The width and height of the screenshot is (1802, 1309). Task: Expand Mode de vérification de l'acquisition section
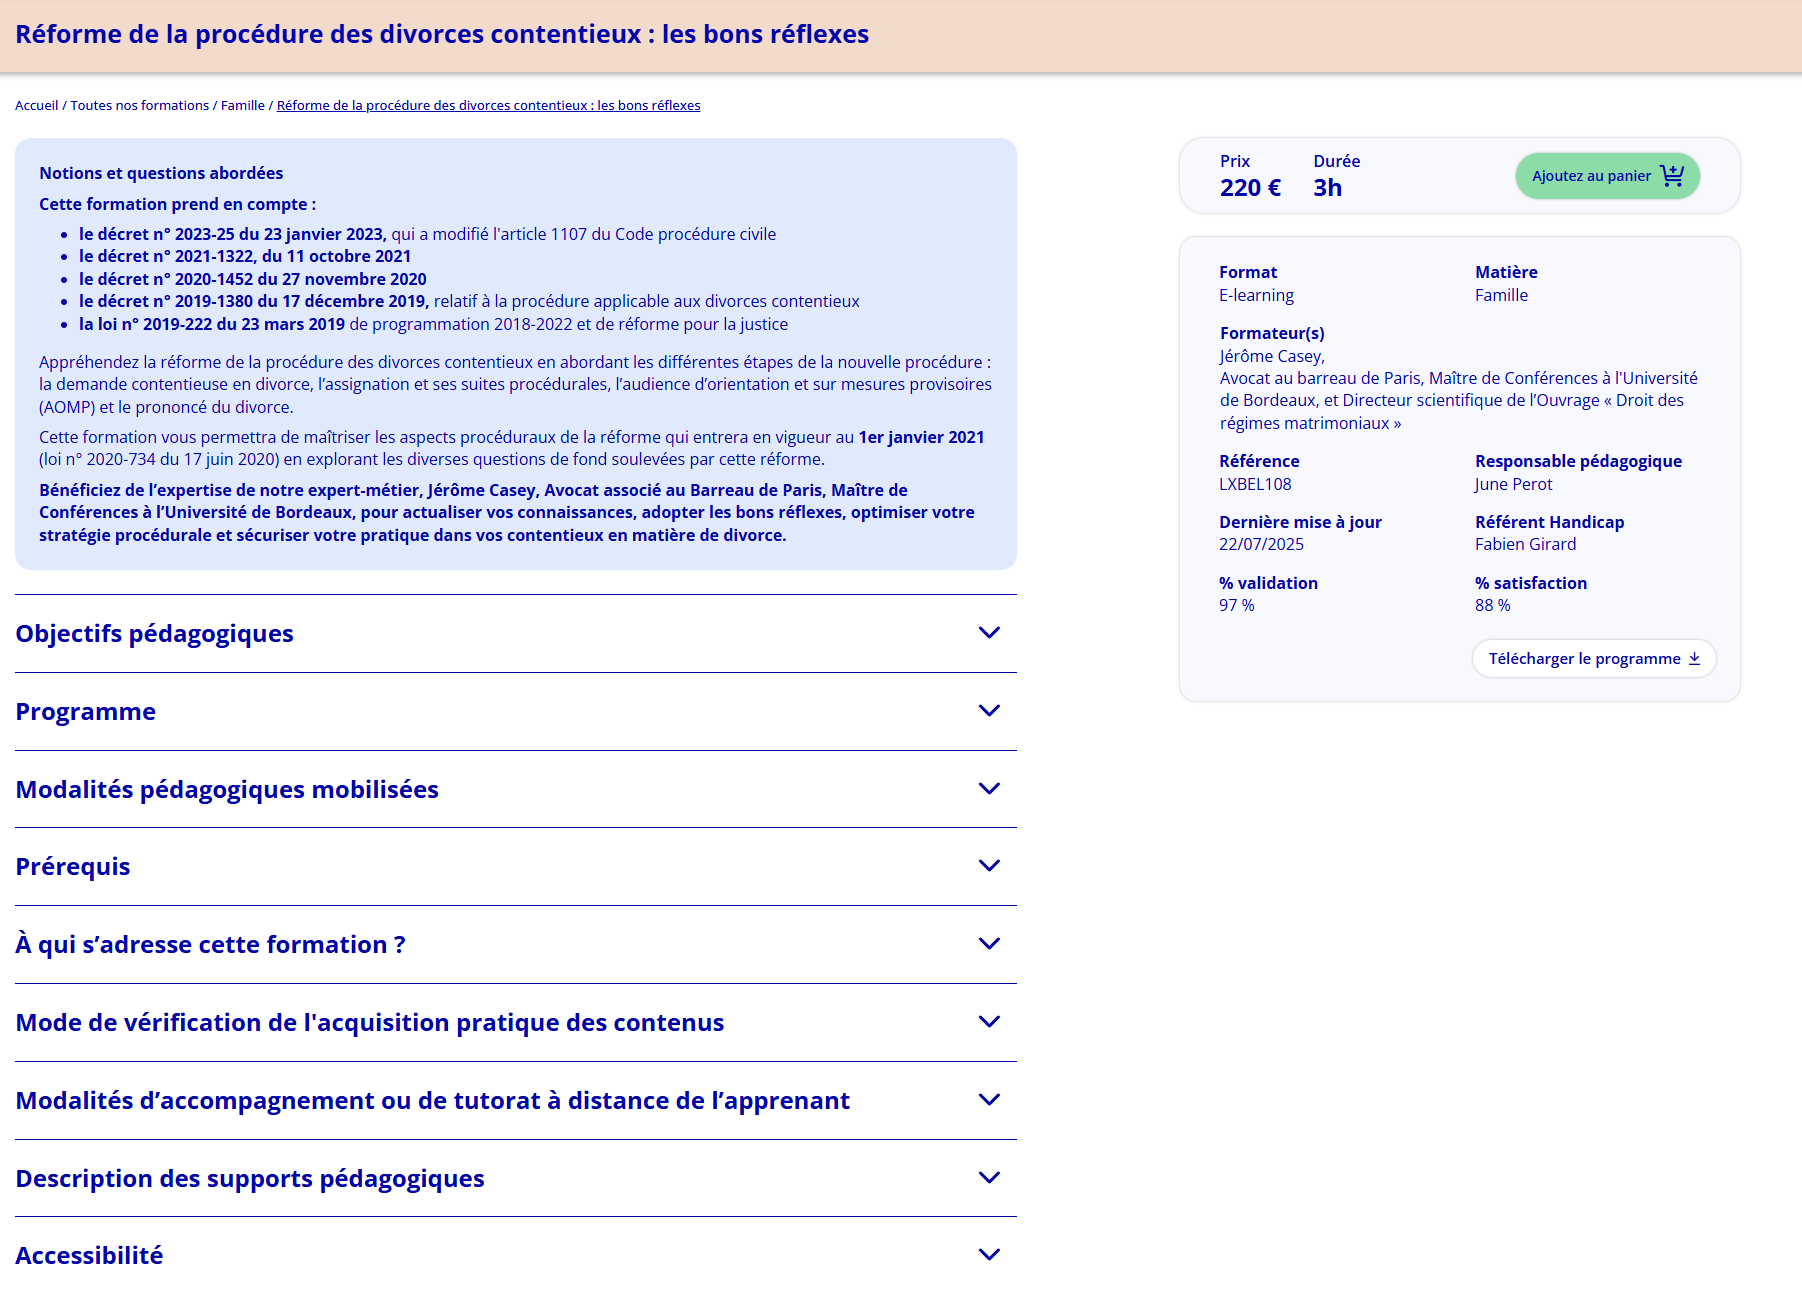[x=369, y=1023]
